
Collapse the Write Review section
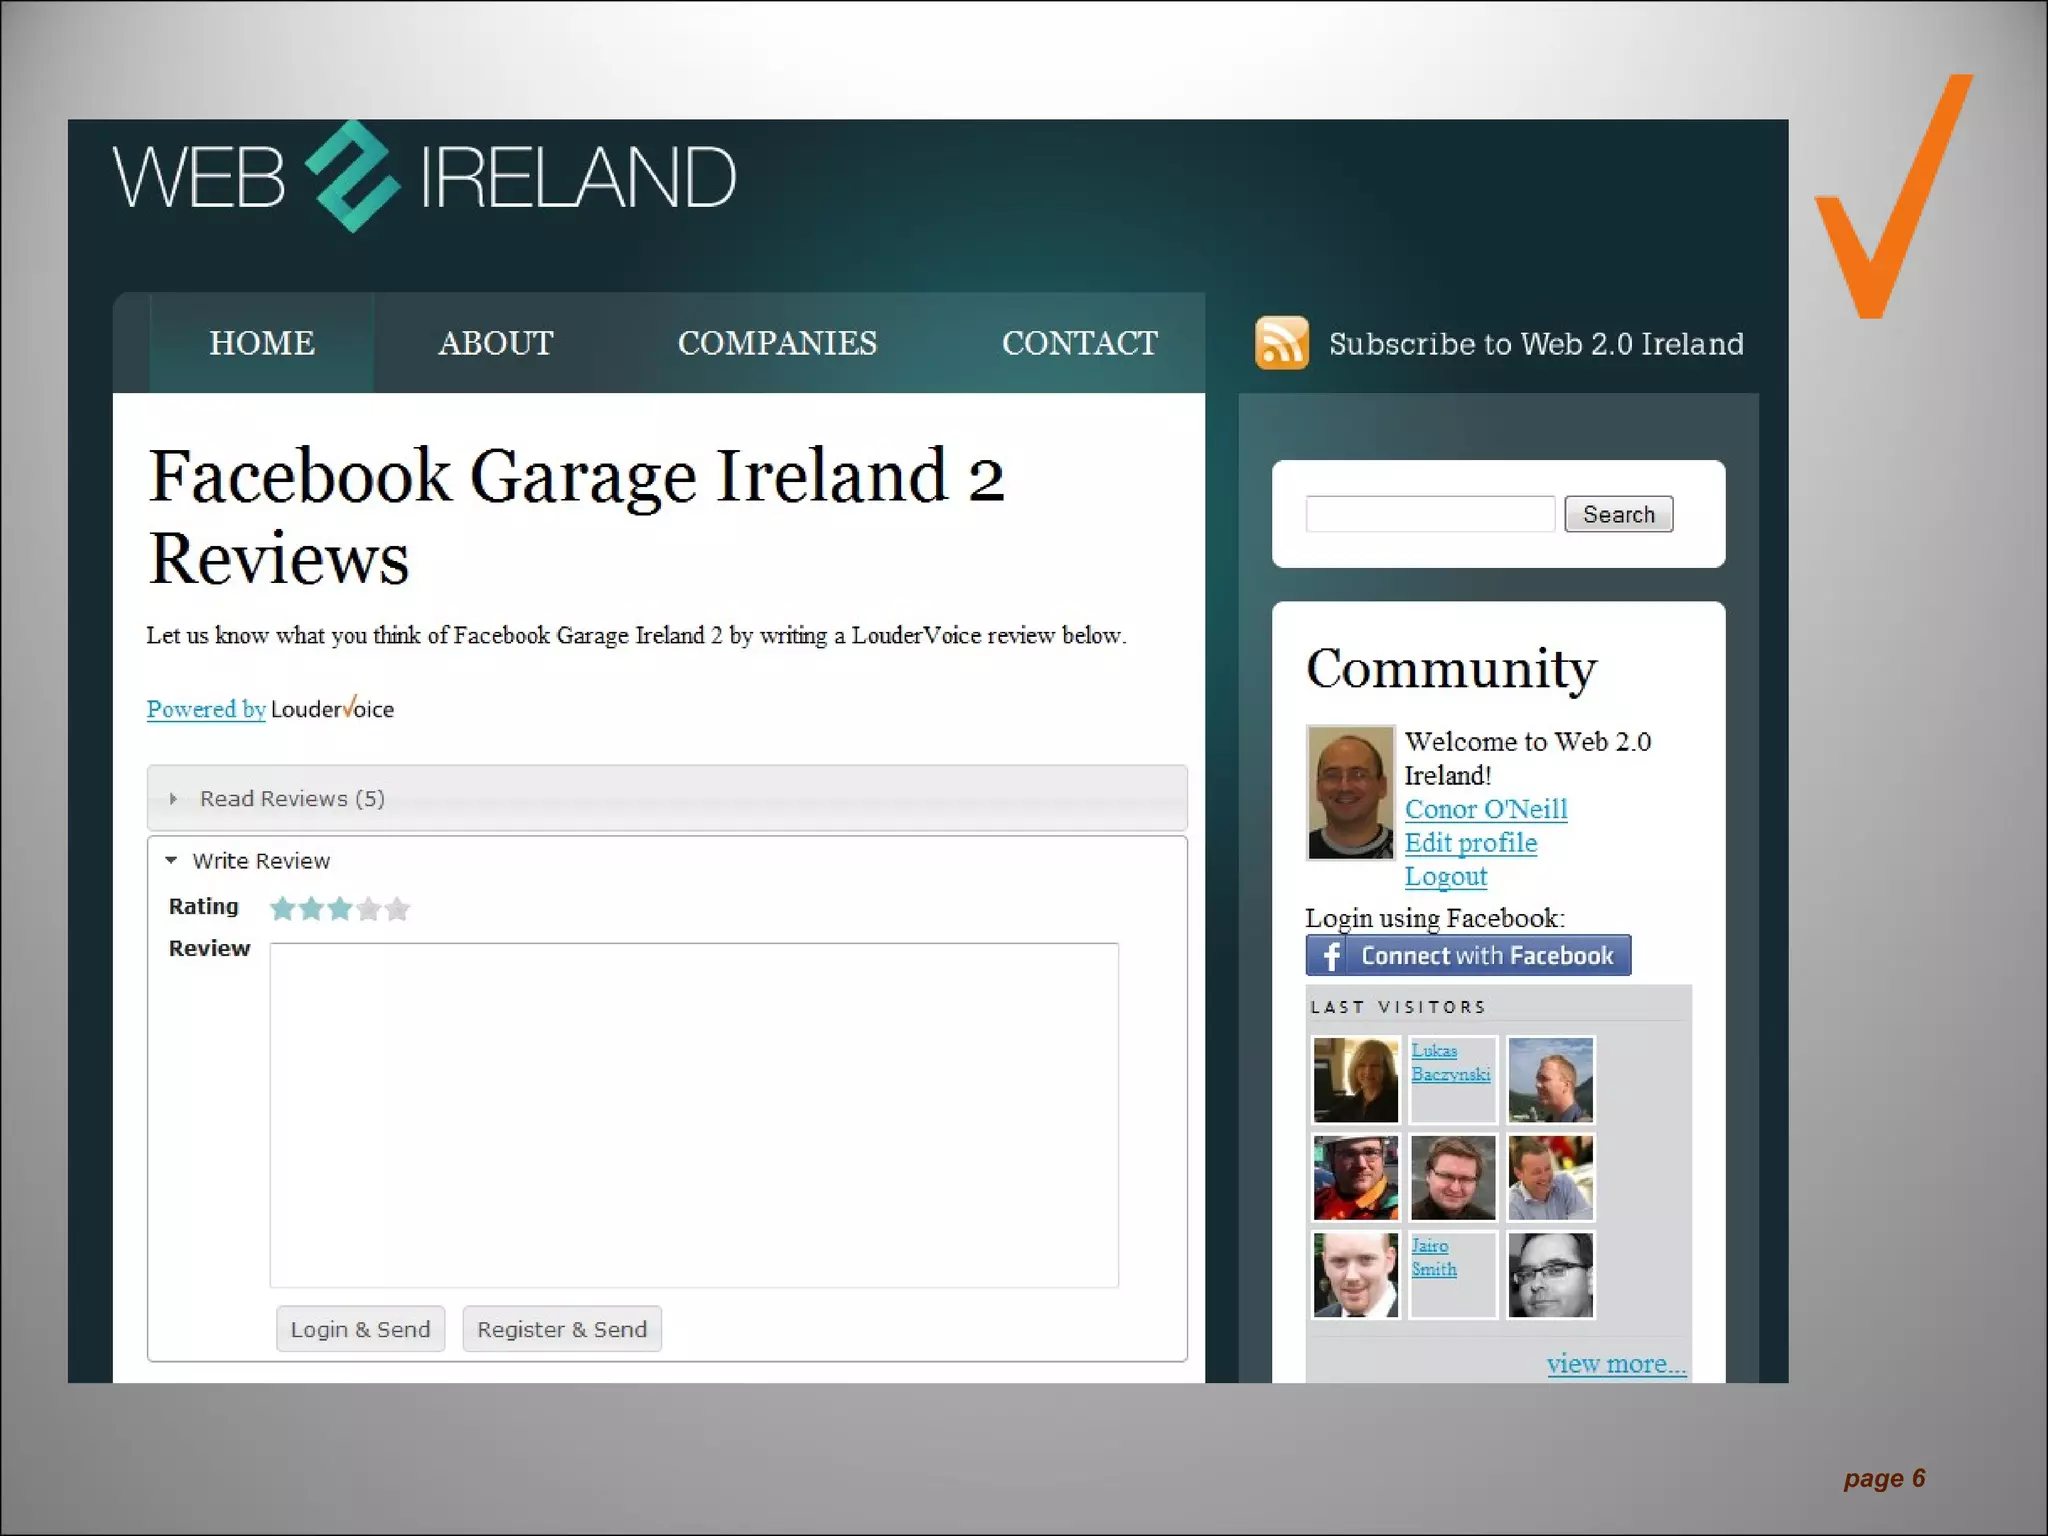[260, 861]
